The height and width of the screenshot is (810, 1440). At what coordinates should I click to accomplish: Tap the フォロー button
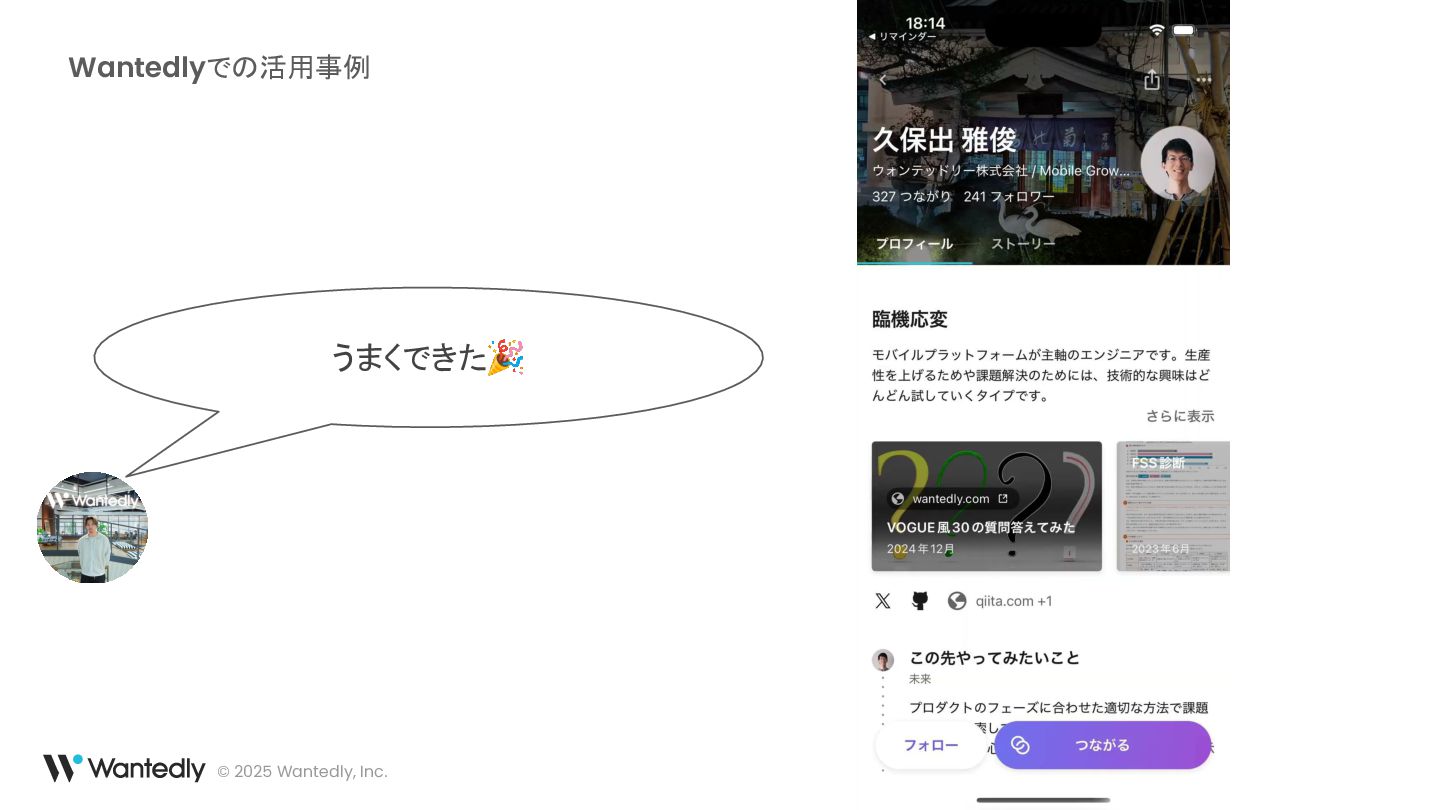pos(931,745)
